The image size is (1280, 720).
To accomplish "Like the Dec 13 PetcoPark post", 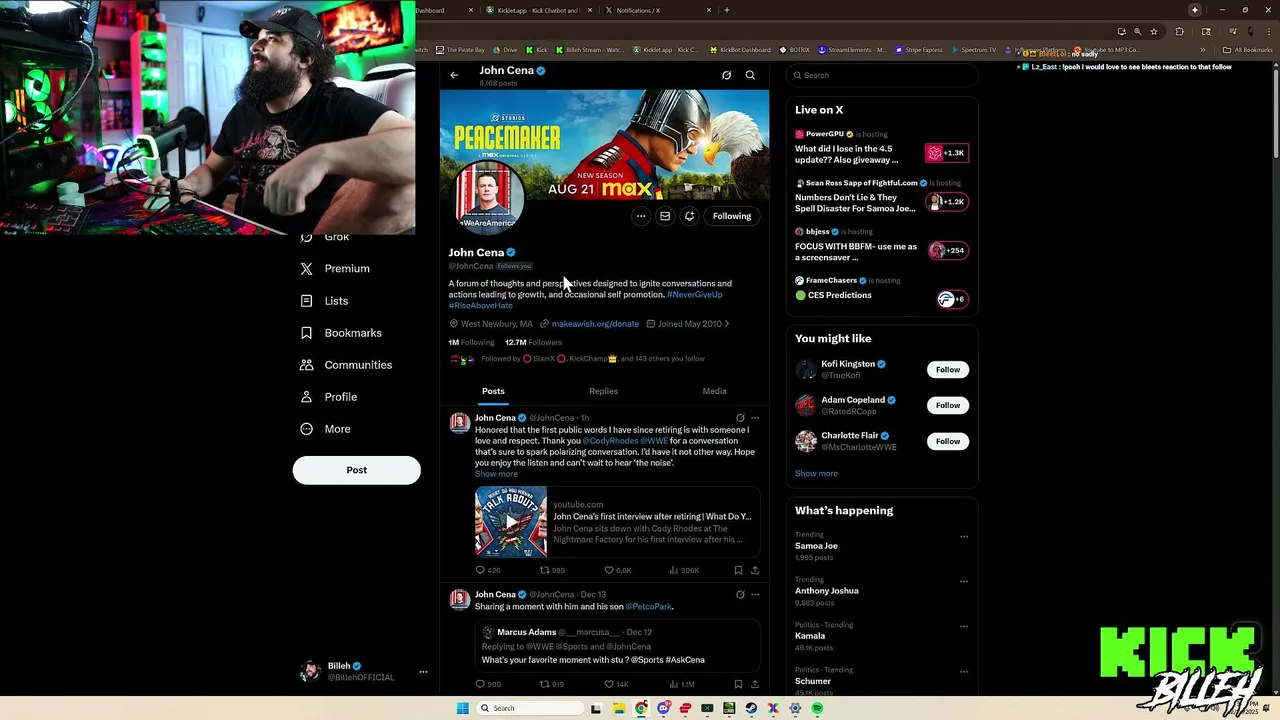I will (x=617, y=684).
